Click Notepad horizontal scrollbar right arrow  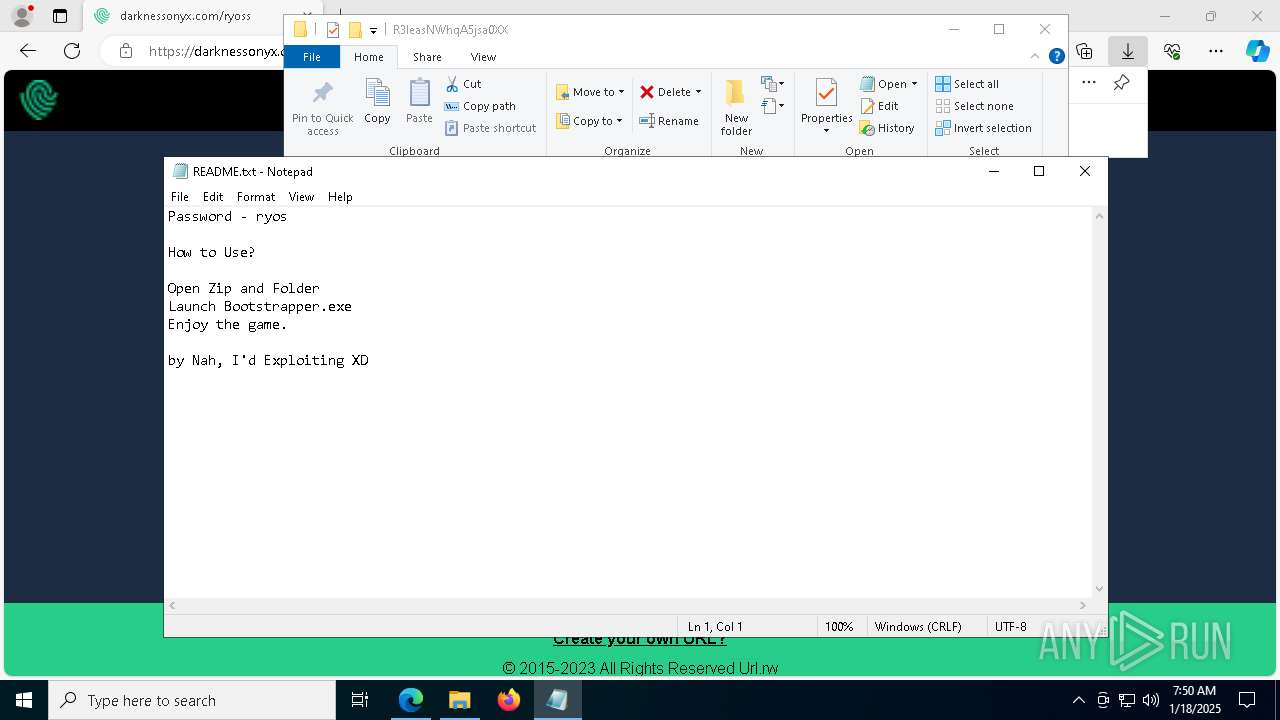[1082, 605]
